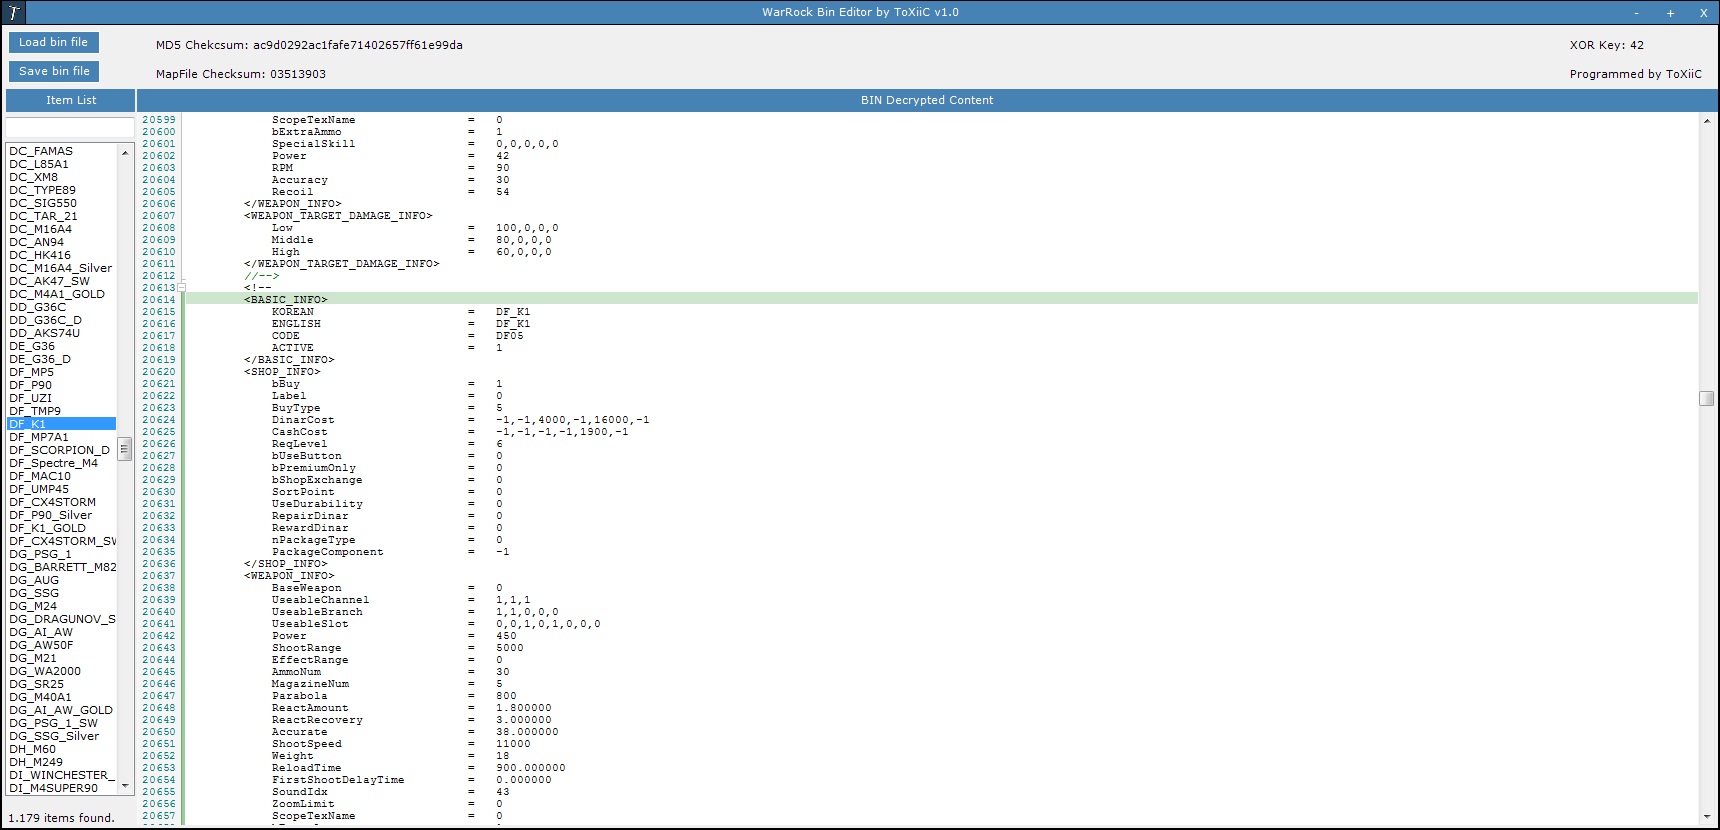The height and width of the screenshot is (830, 1720).
Task: Click the MD5 checksum value text
Action: (358, 45)
